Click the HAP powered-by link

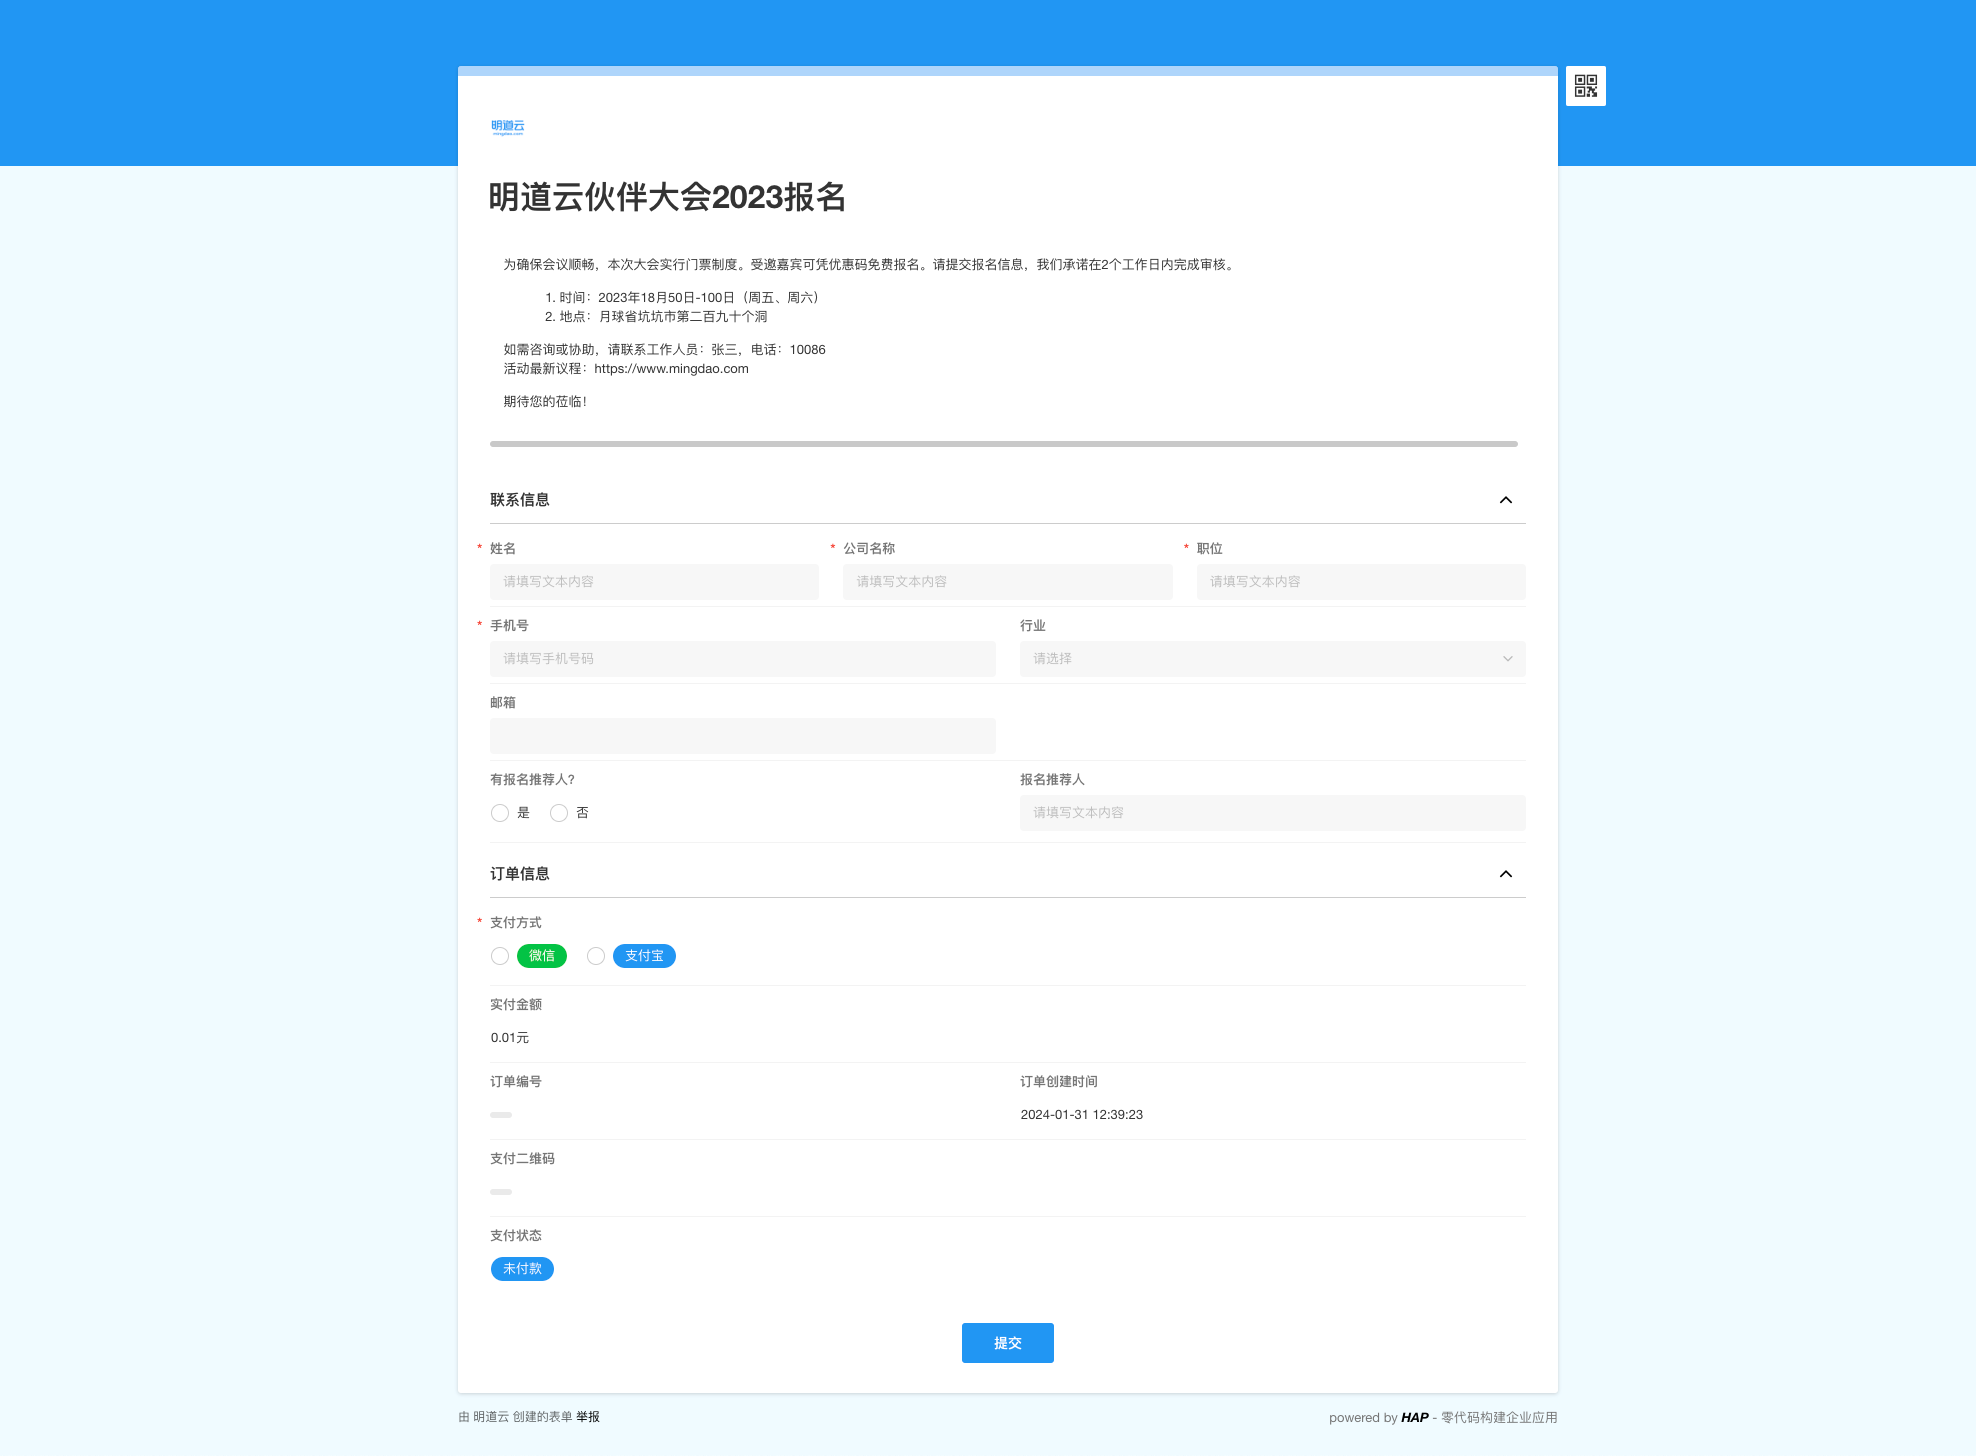[x=1414, y=1417]
